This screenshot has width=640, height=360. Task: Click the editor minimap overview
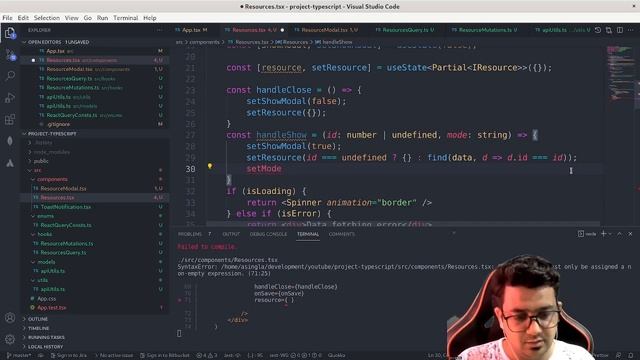click(619, 73)
